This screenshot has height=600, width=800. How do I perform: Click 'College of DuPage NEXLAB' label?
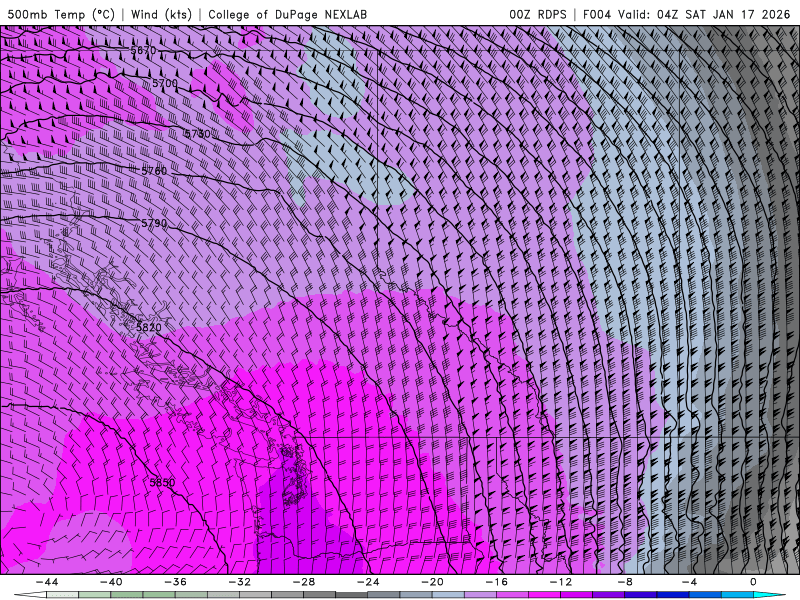click(287, 14)
